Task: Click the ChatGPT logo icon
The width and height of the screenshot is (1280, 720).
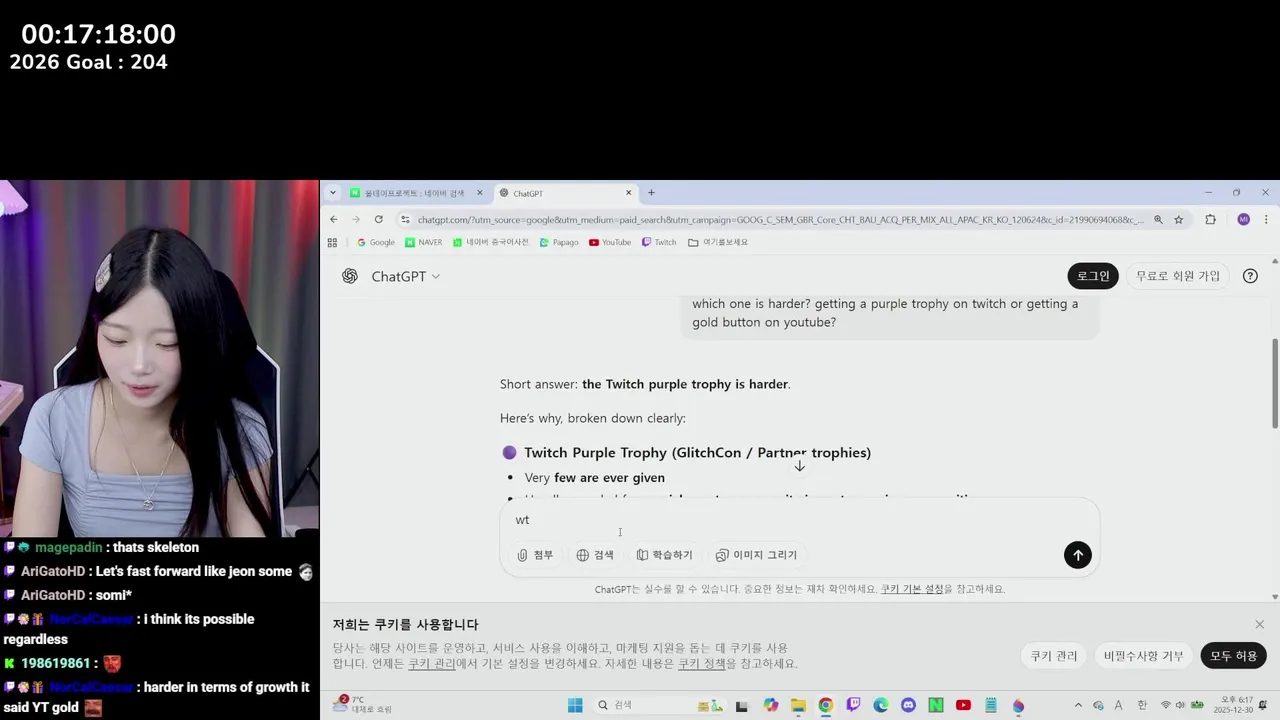Action: point(350,276)
